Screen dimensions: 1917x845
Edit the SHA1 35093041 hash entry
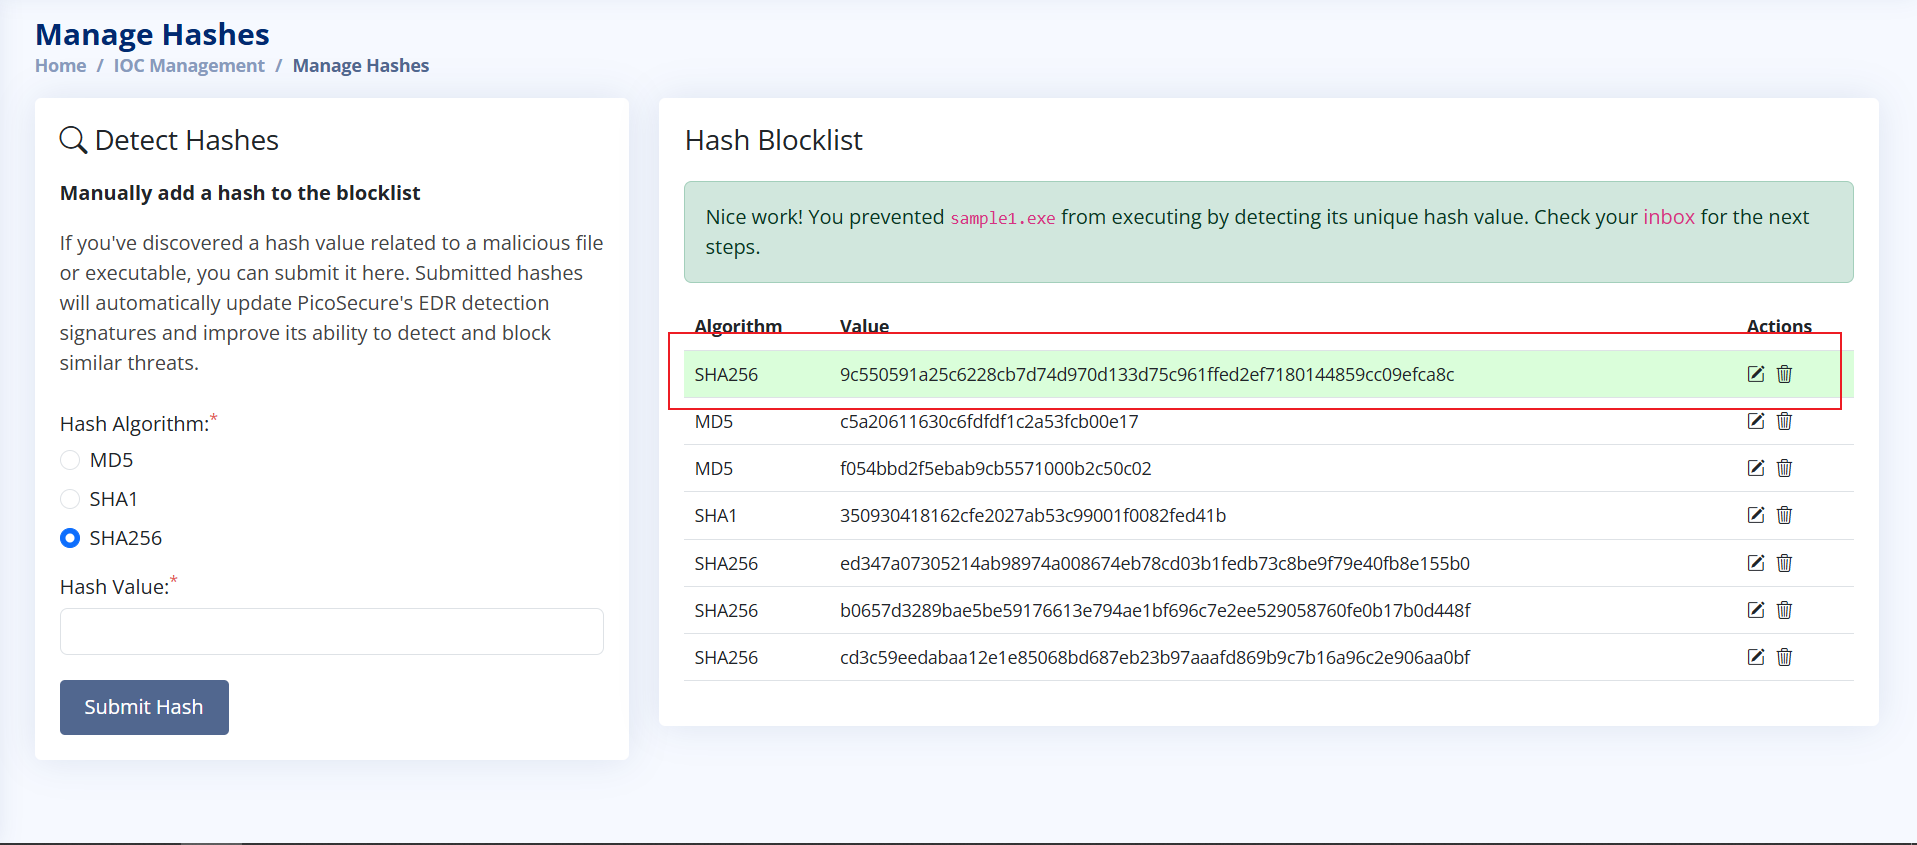[1755, 515]
